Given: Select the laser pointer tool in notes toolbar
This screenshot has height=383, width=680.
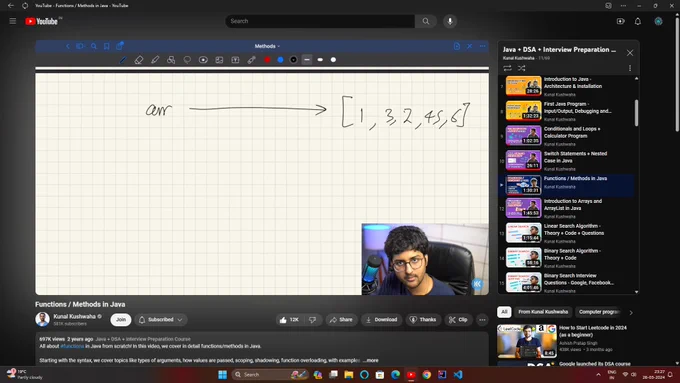Looking at the screenshot, I should (x=251, y=60).
